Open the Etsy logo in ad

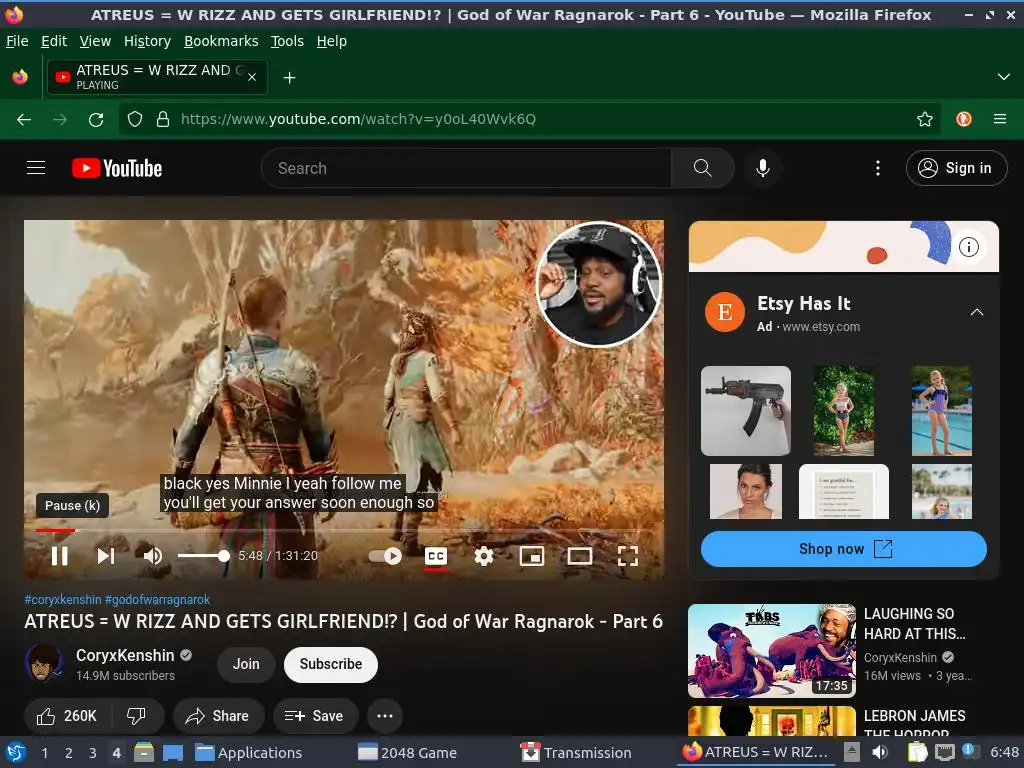pos(725,312)
